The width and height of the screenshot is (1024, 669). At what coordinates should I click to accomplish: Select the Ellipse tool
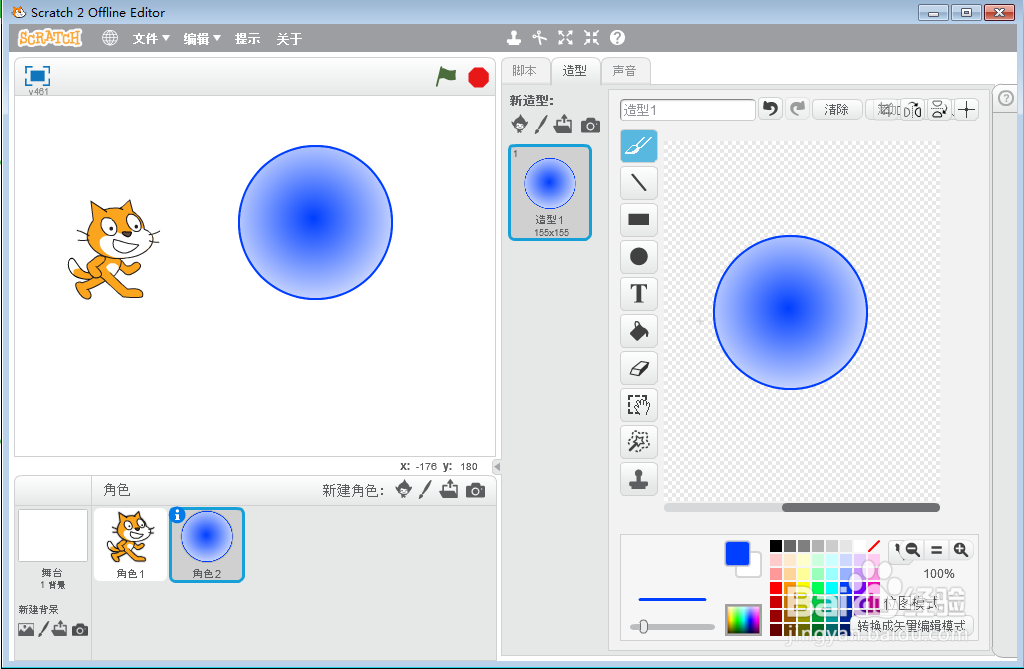pyautogui.click(x=638, y=257)
